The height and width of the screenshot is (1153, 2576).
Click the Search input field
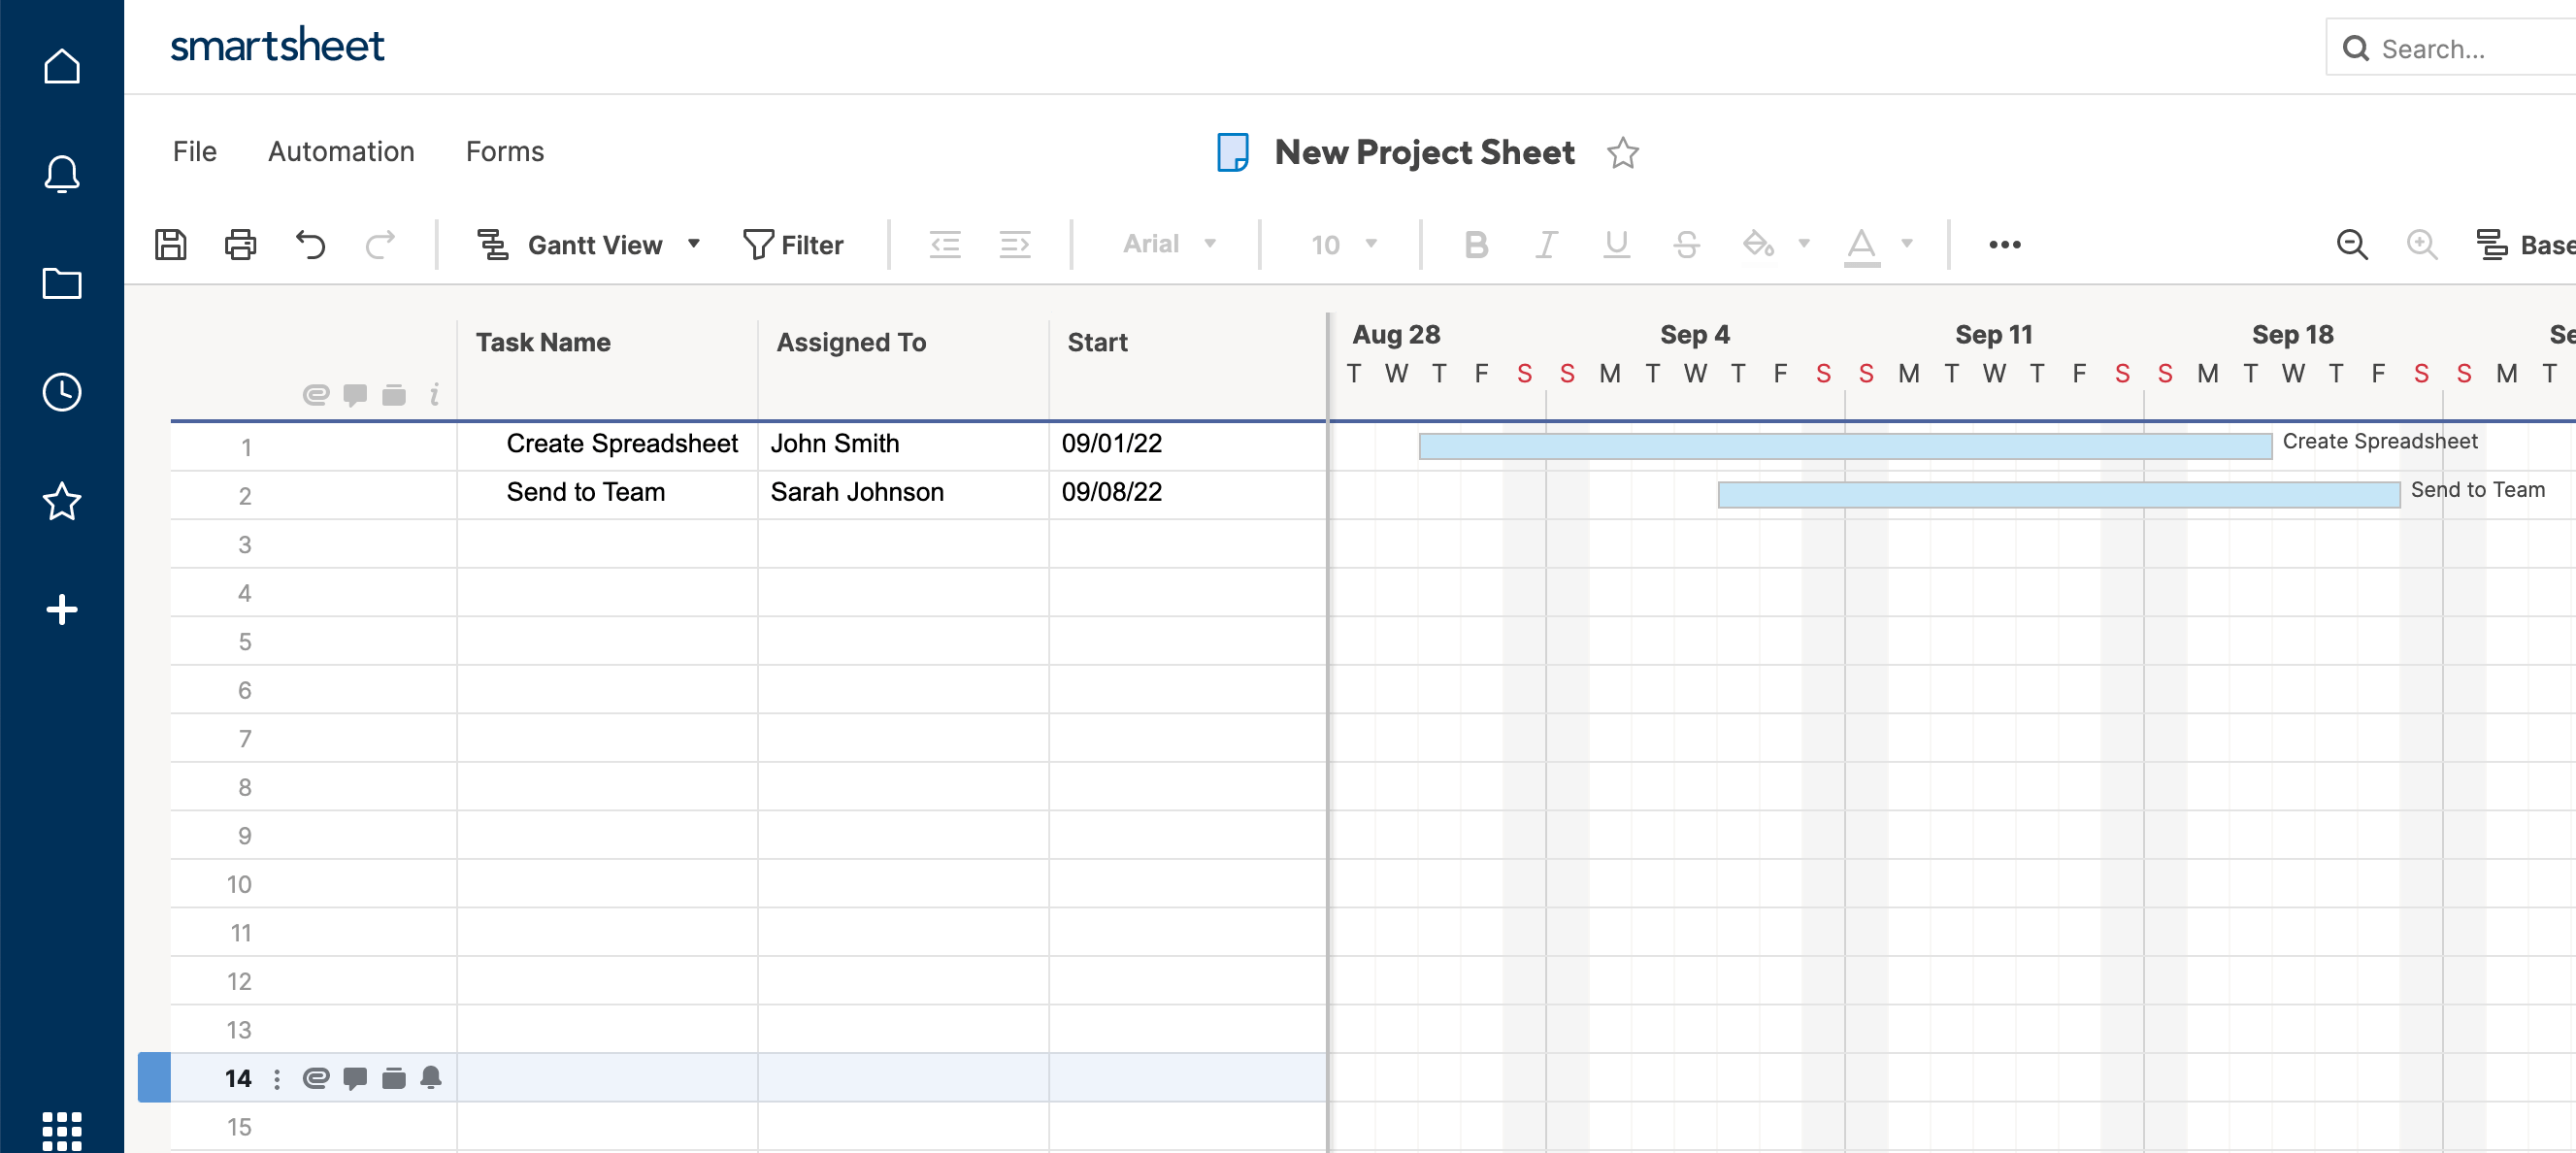point(2470,48)
